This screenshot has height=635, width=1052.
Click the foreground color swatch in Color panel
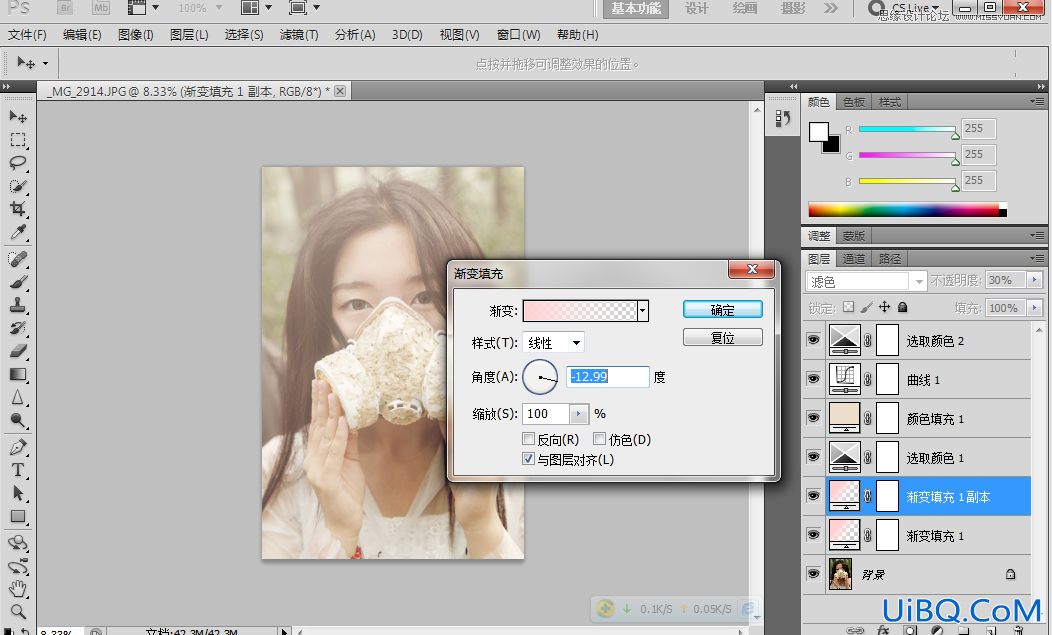pyautogui.click(x=819, y=132)
